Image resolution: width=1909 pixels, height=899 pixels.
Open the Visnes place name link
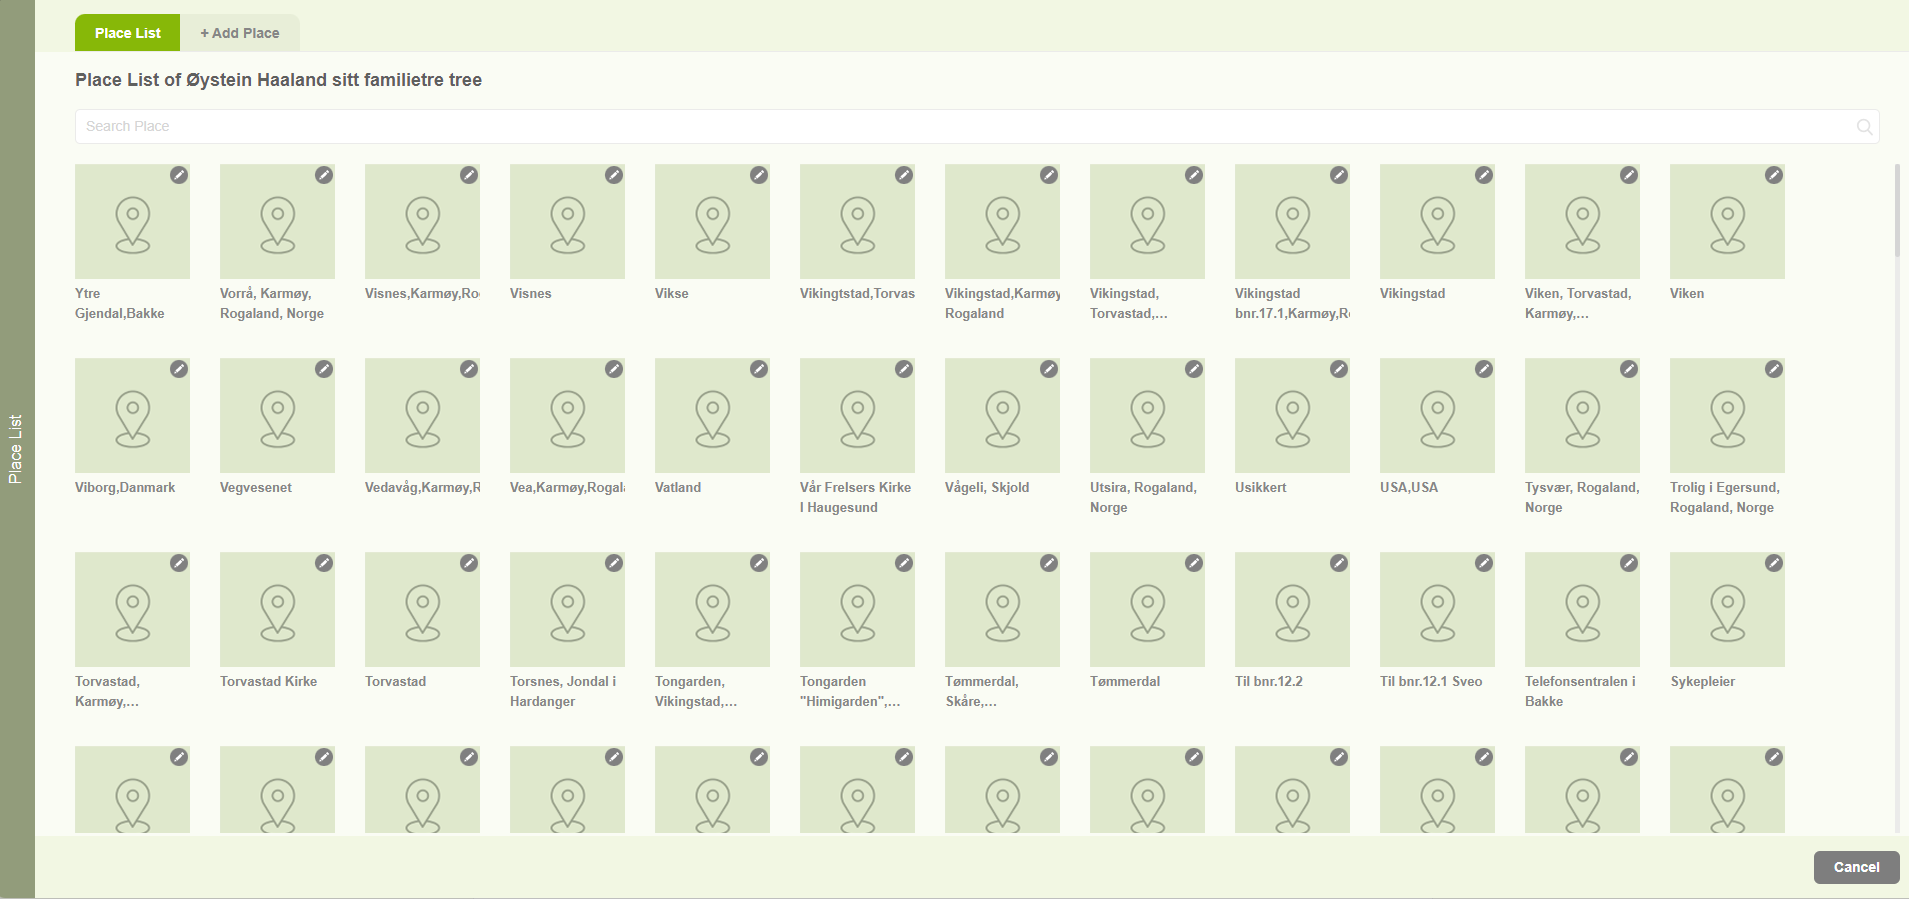(x=531, y=293)
